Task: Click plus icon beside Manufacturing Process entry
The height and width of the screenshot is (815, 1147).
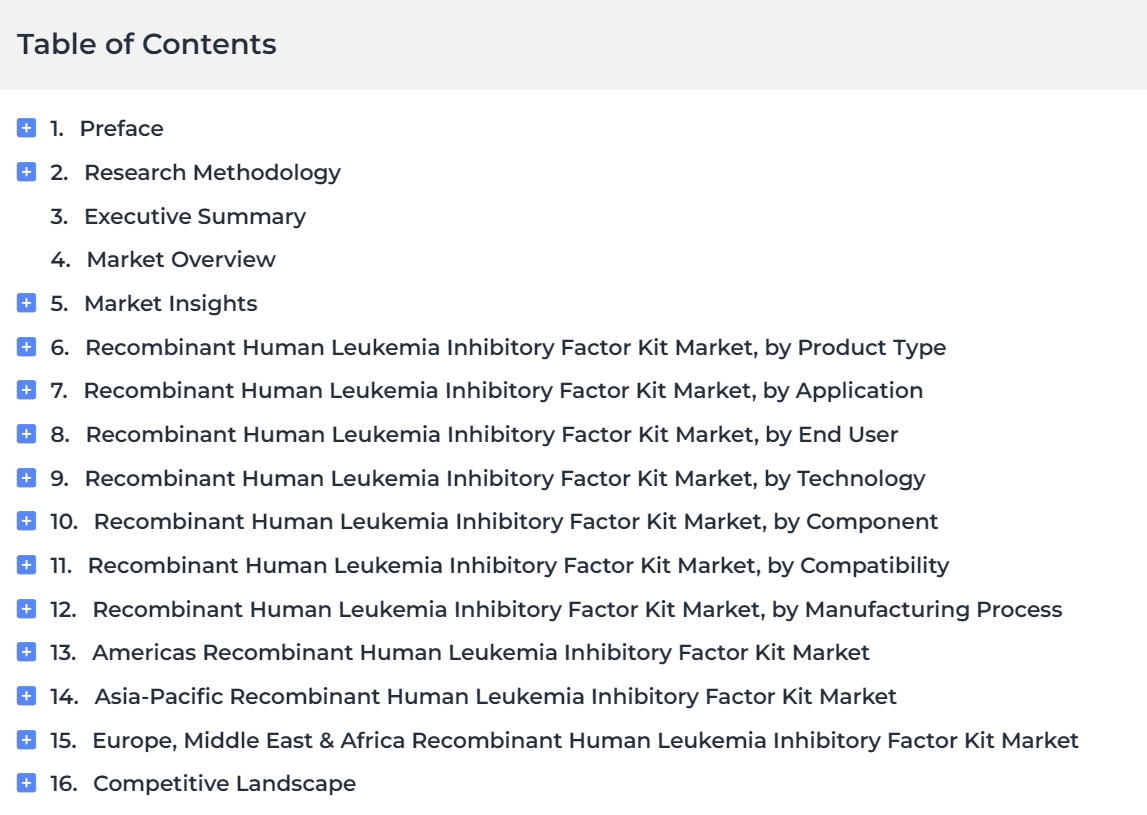Action: click(x=26, y=609)
